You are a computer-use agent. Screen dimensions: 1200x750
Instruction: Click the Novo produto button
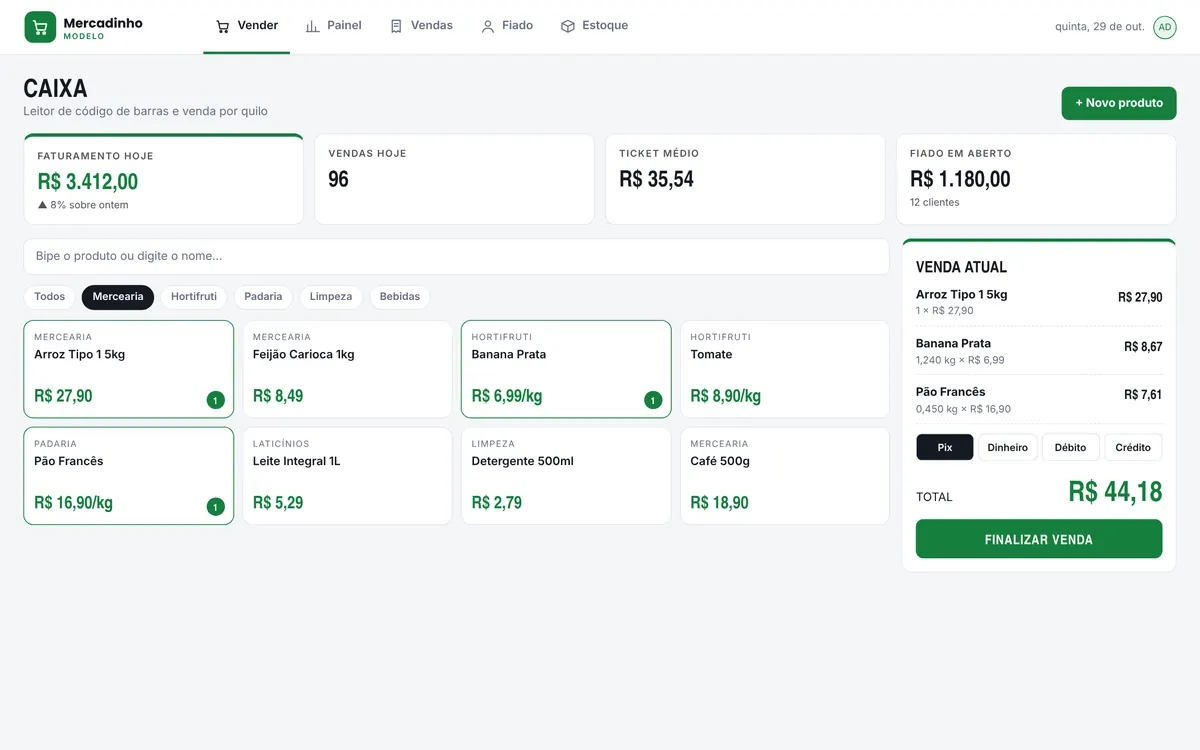pyautogui.click(x=1119, y=103)
